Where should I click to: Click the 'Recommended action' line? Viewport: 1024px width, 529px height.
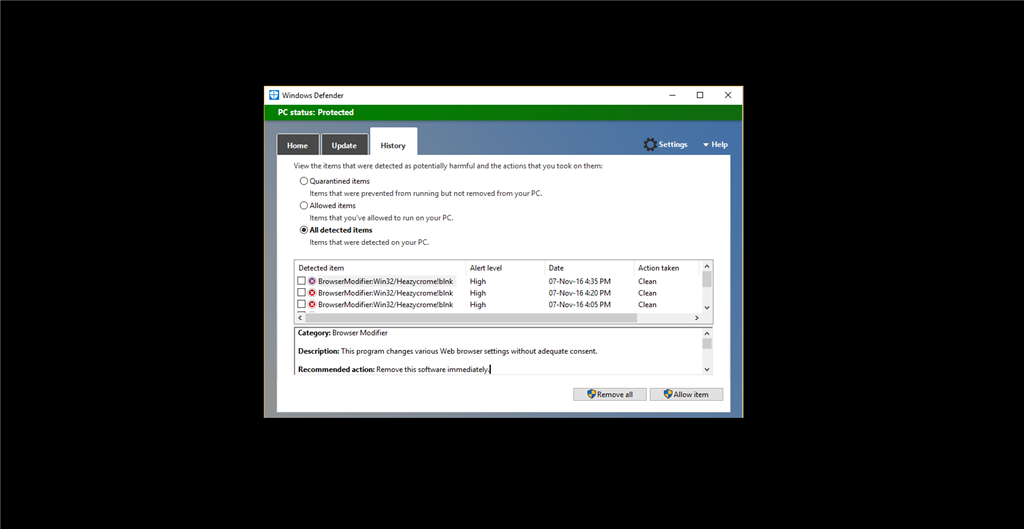point(393,370)
